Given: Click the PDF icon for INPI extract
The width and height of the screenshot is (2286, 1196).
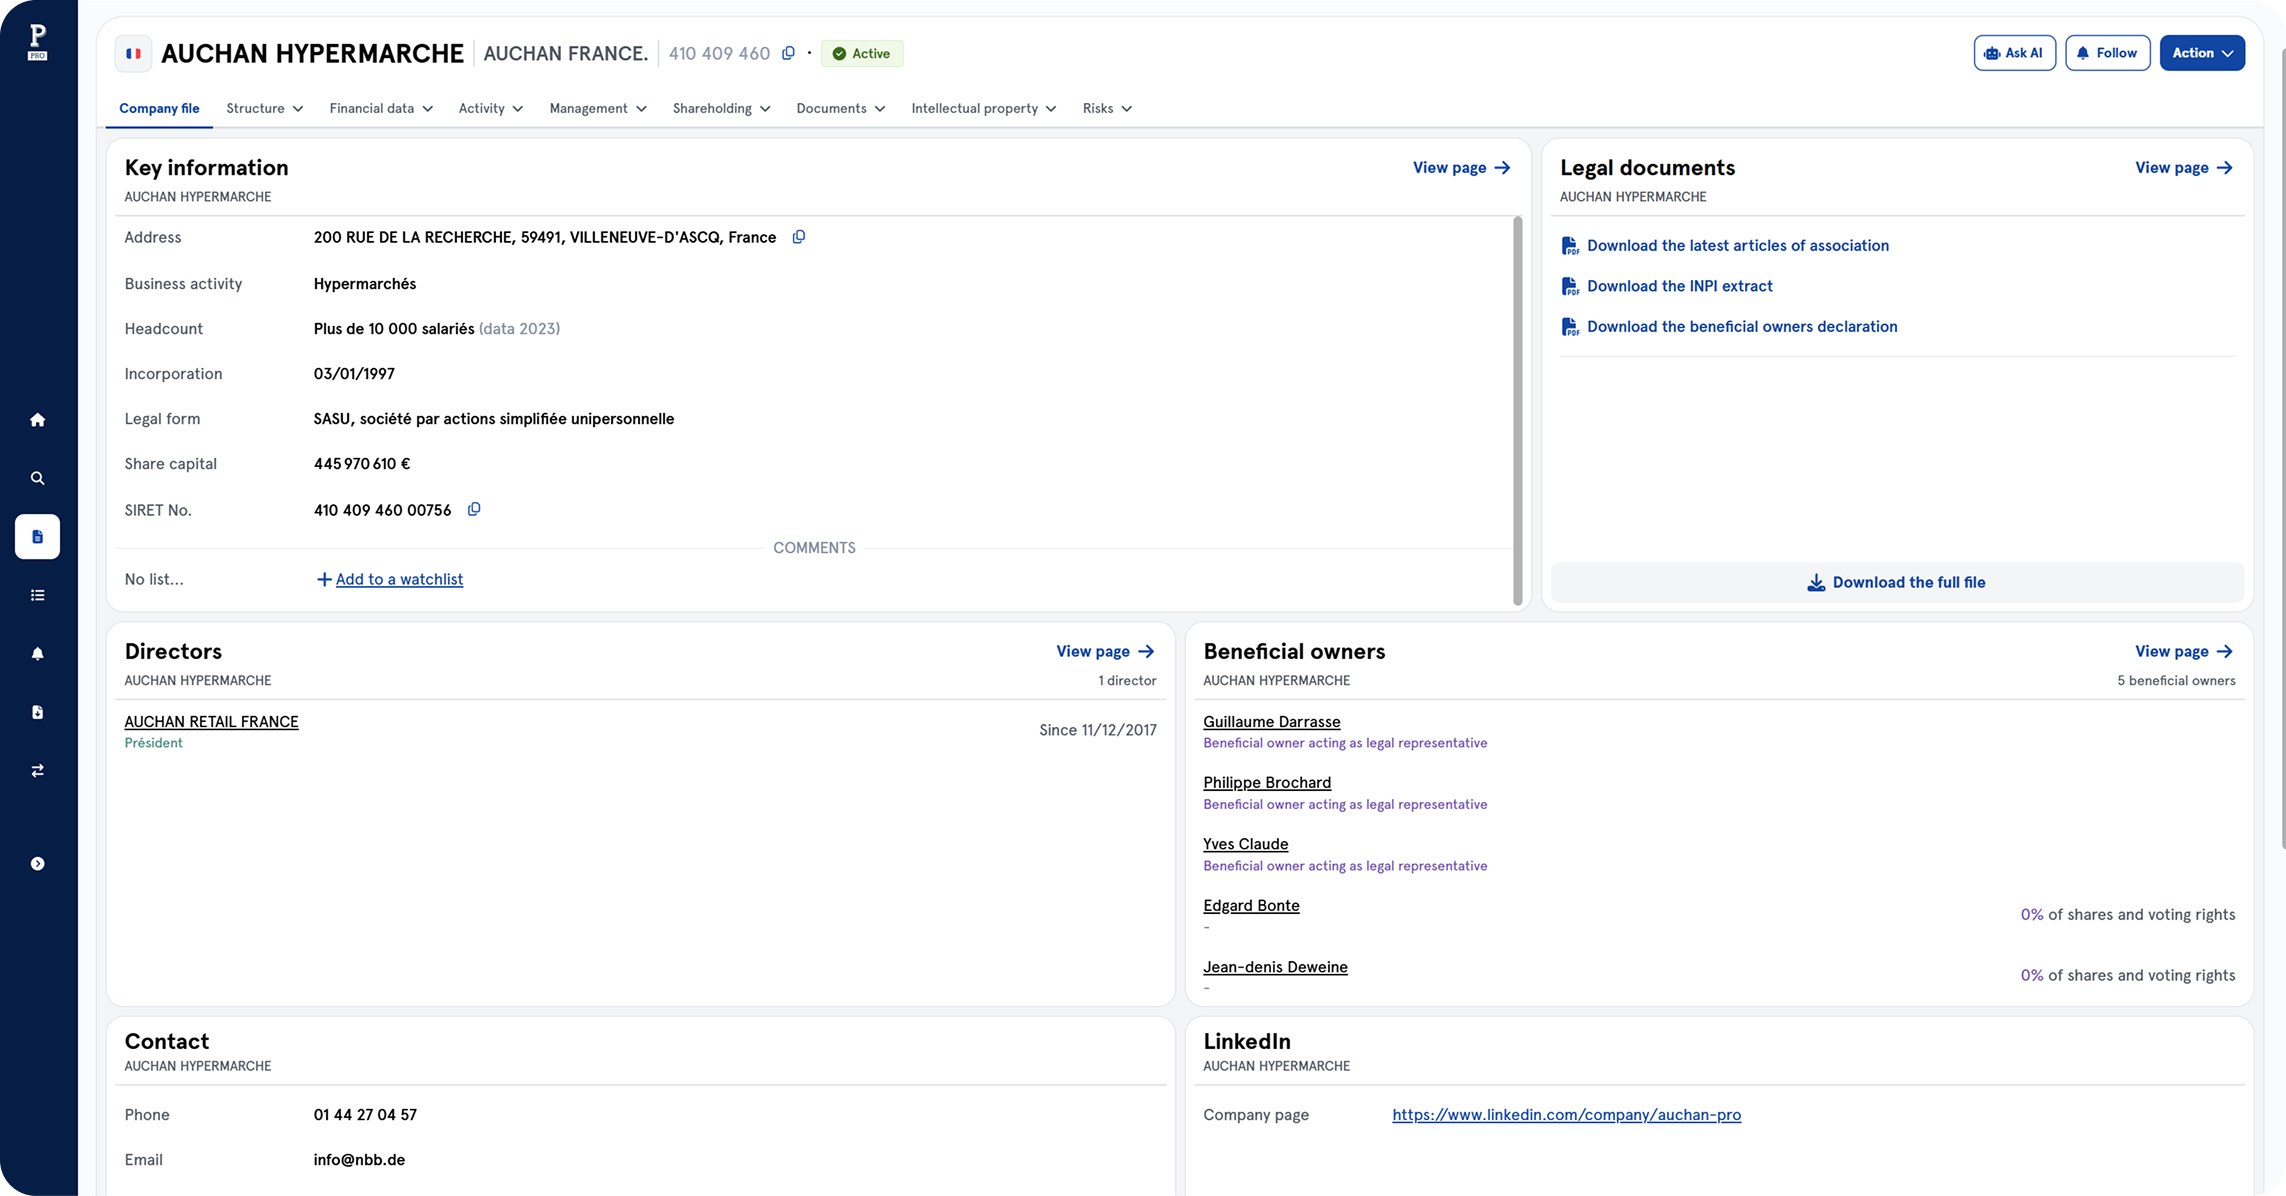Looking at the screenshot, I should pos(1570,286).
